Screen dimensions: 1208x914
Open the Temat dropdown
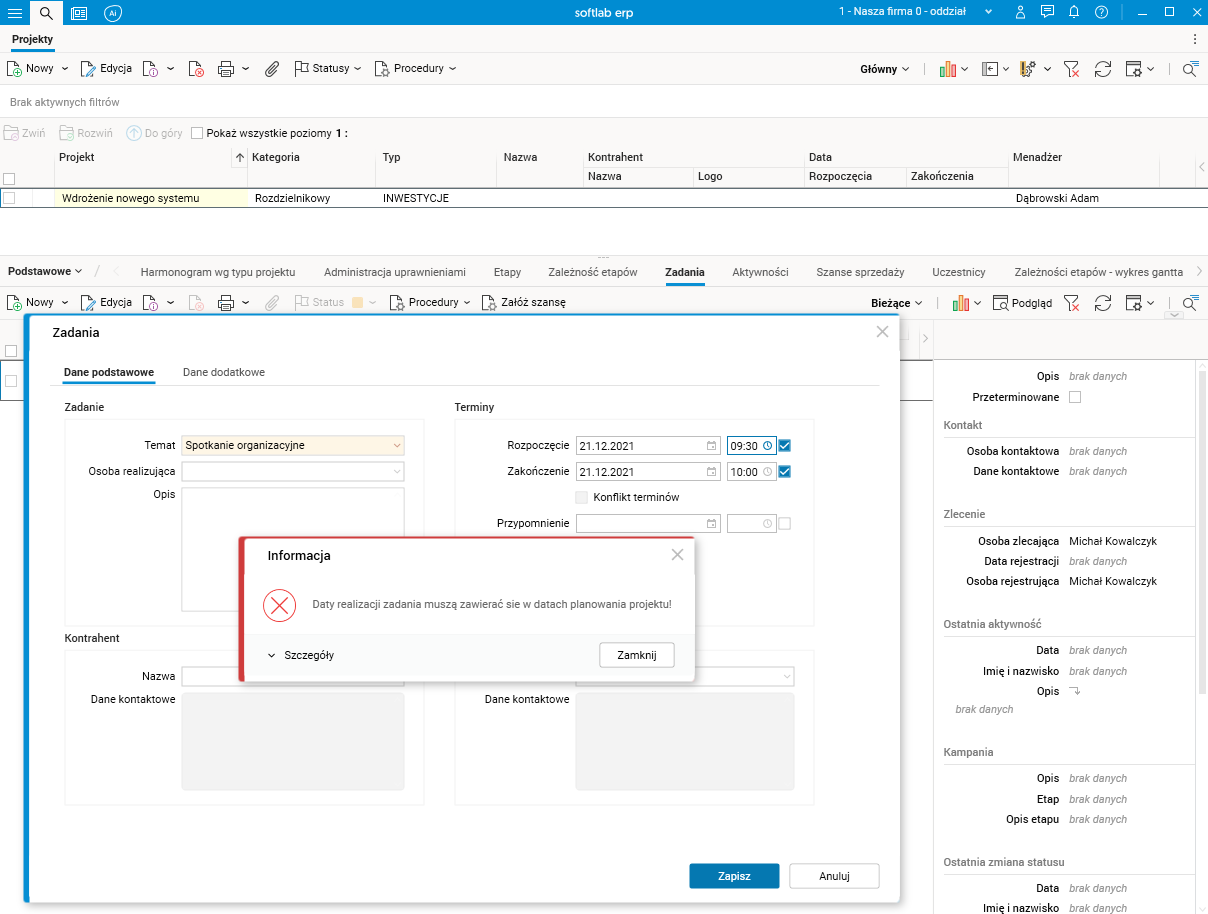(397, 446)
